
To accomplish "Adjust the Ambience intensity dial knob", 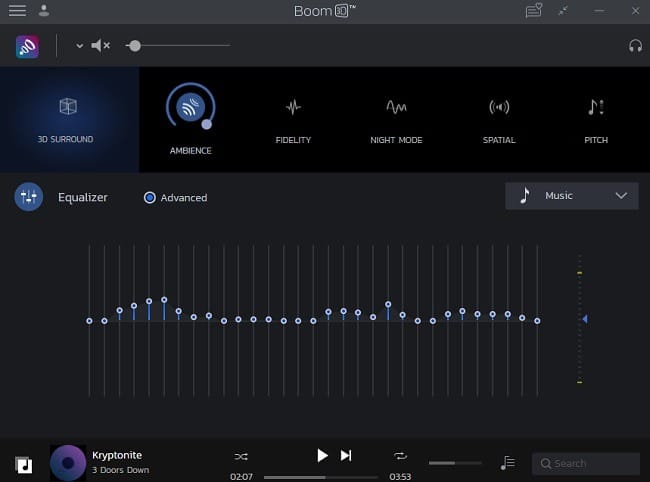I will pyautogui.click(x=206, y=124).
